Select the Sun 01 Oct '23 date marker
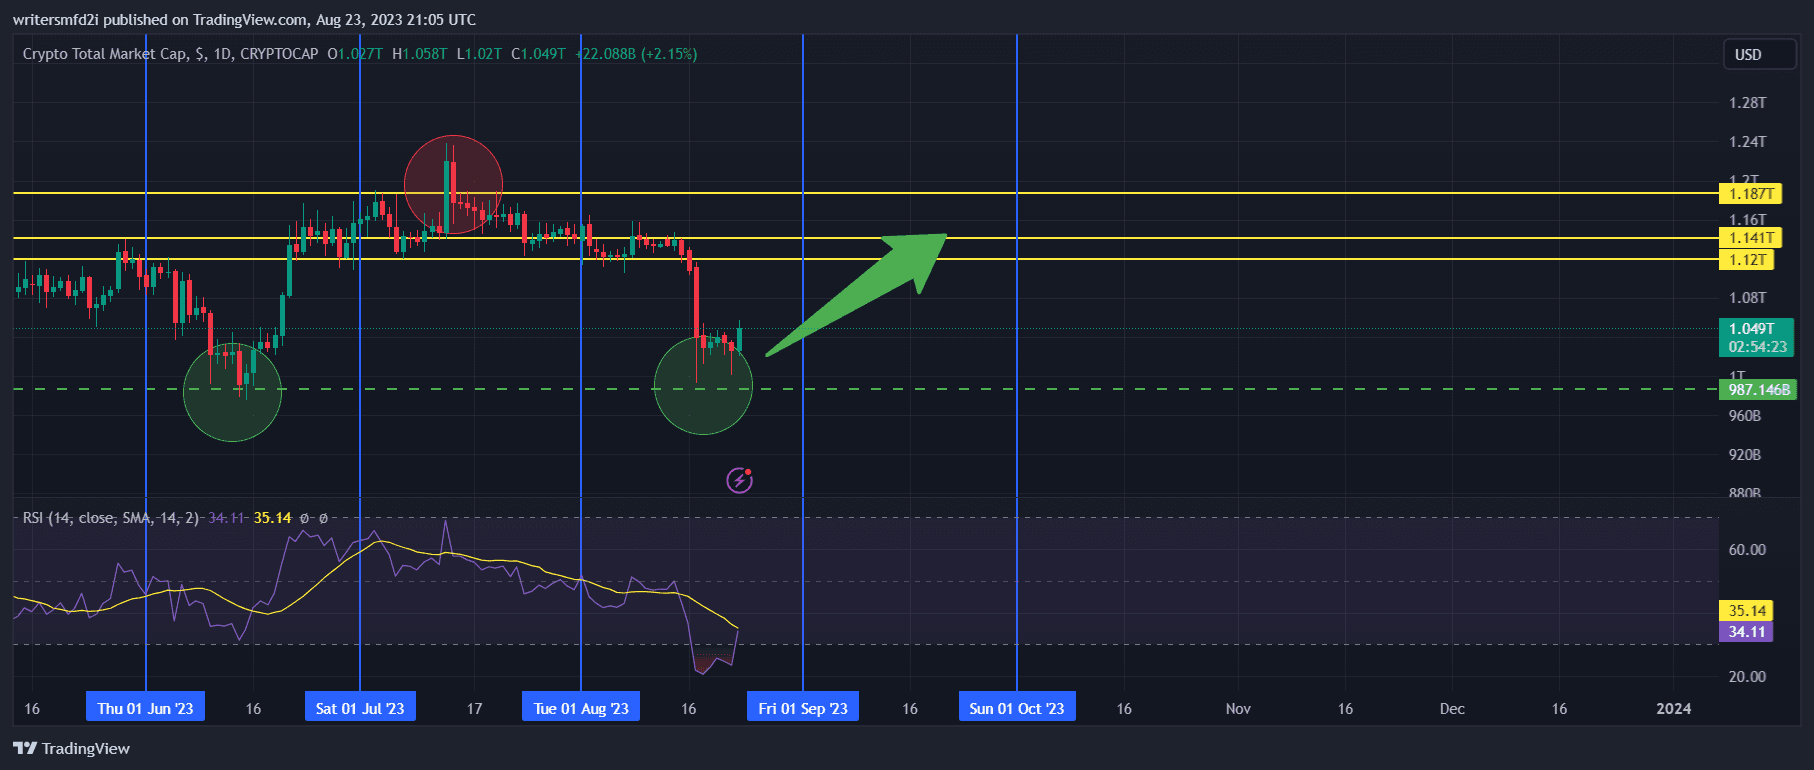 (1016, 708)
